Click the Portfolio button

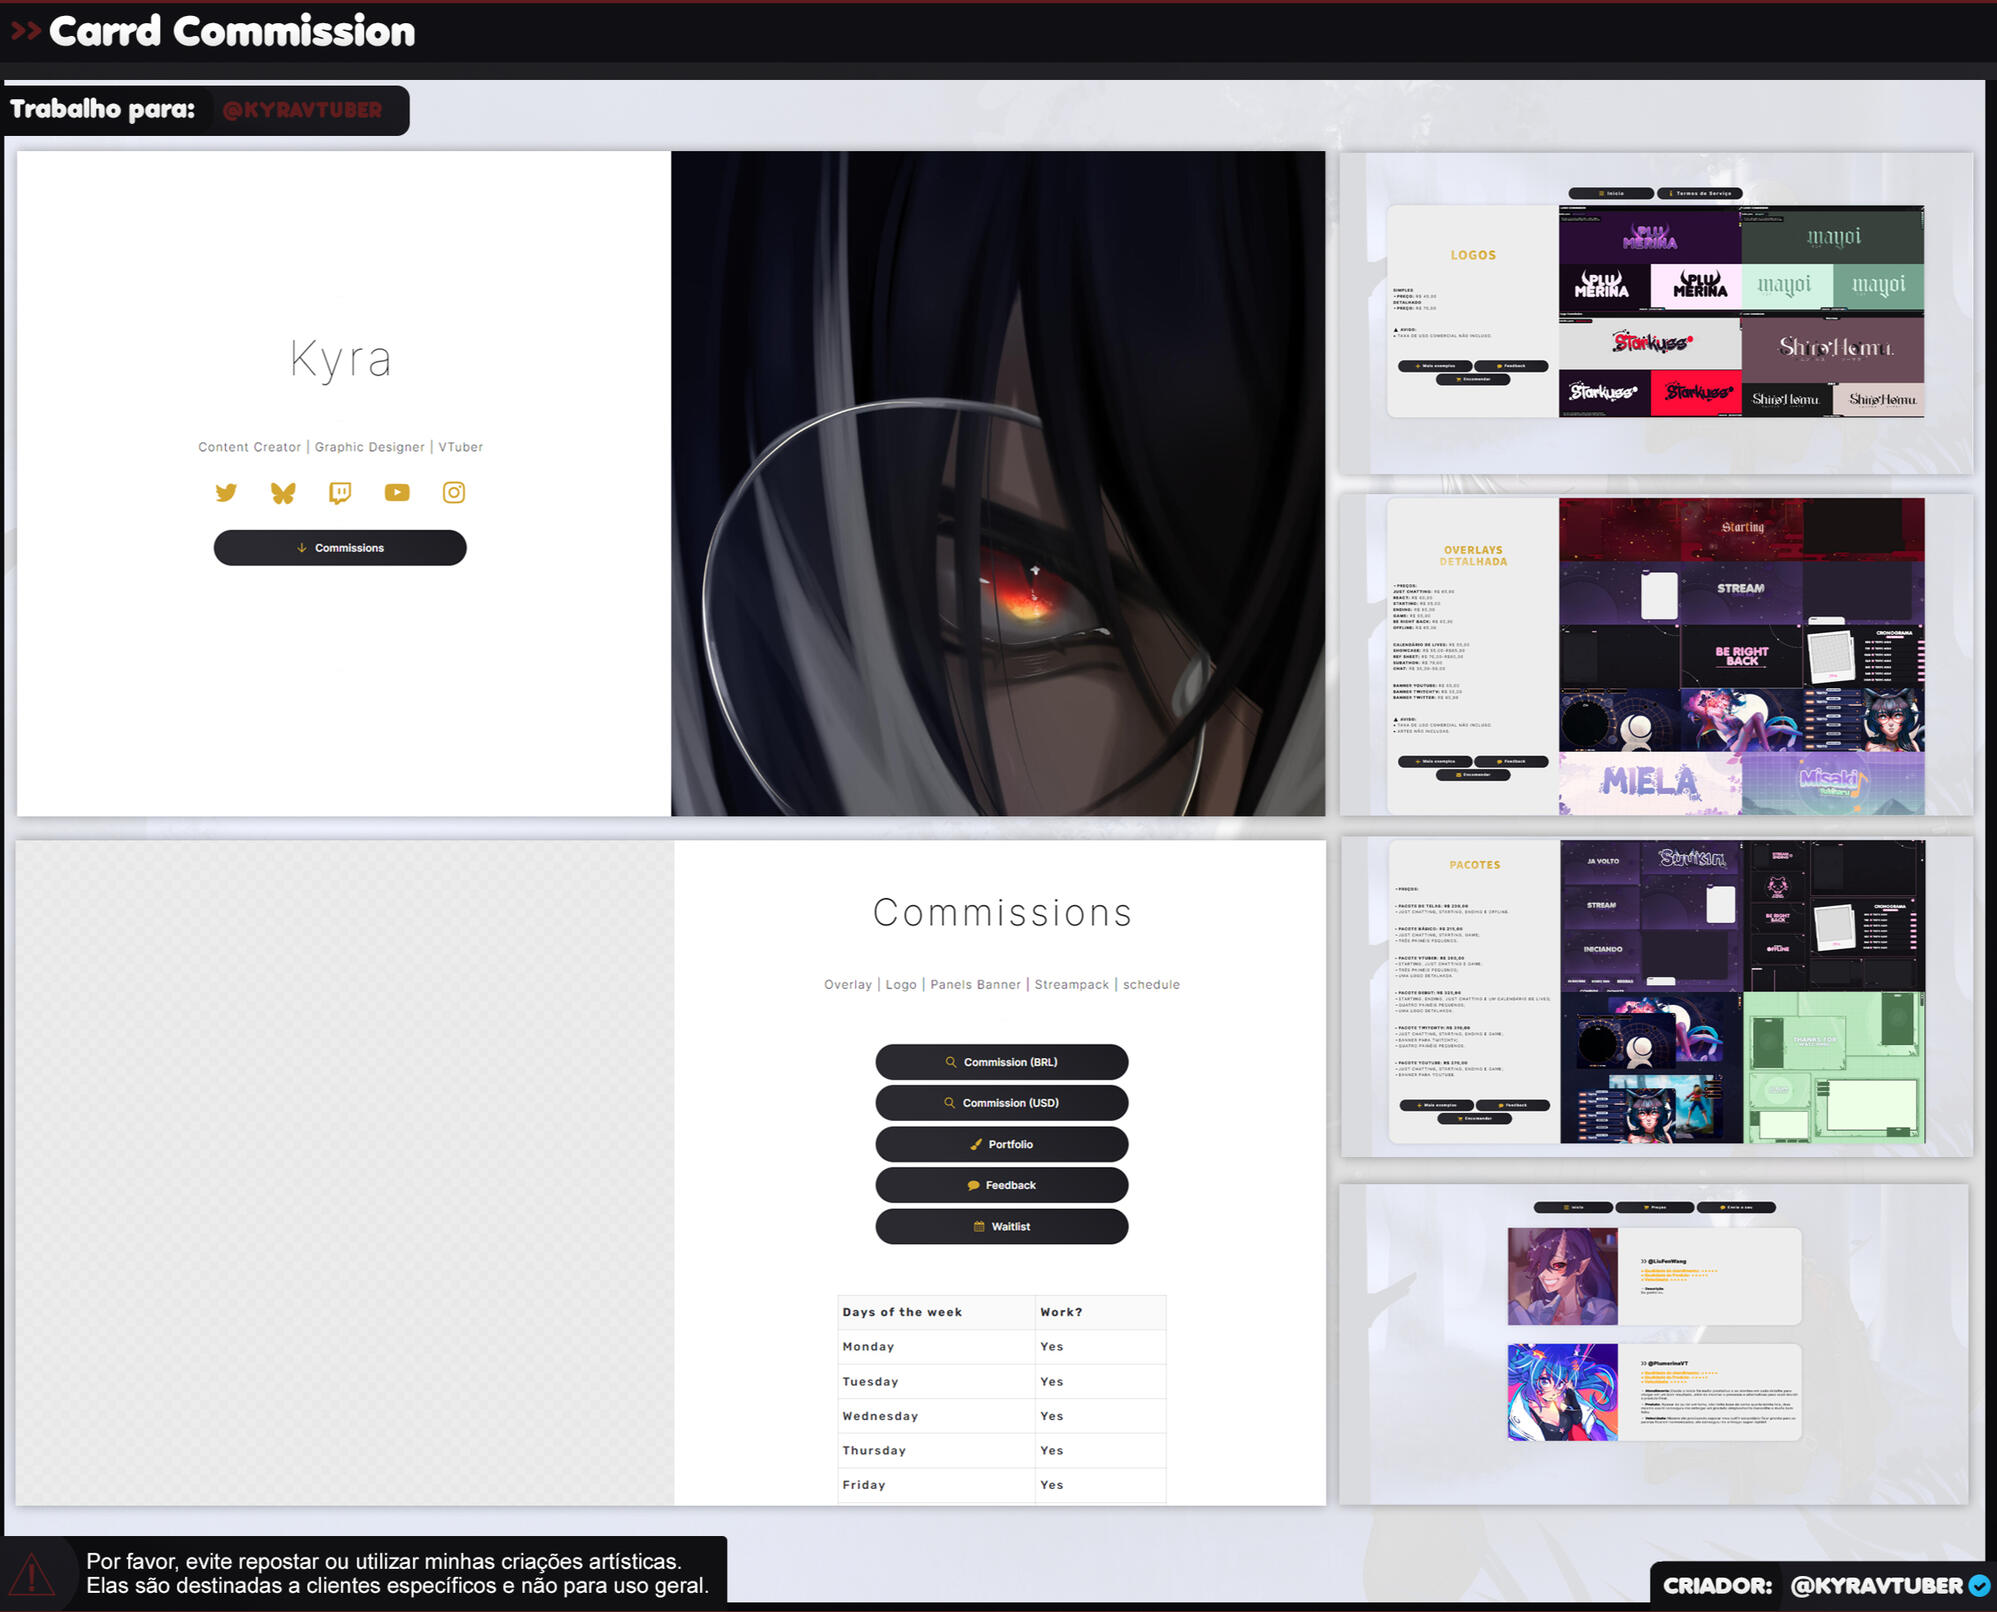click(x=1001, y=1144)
